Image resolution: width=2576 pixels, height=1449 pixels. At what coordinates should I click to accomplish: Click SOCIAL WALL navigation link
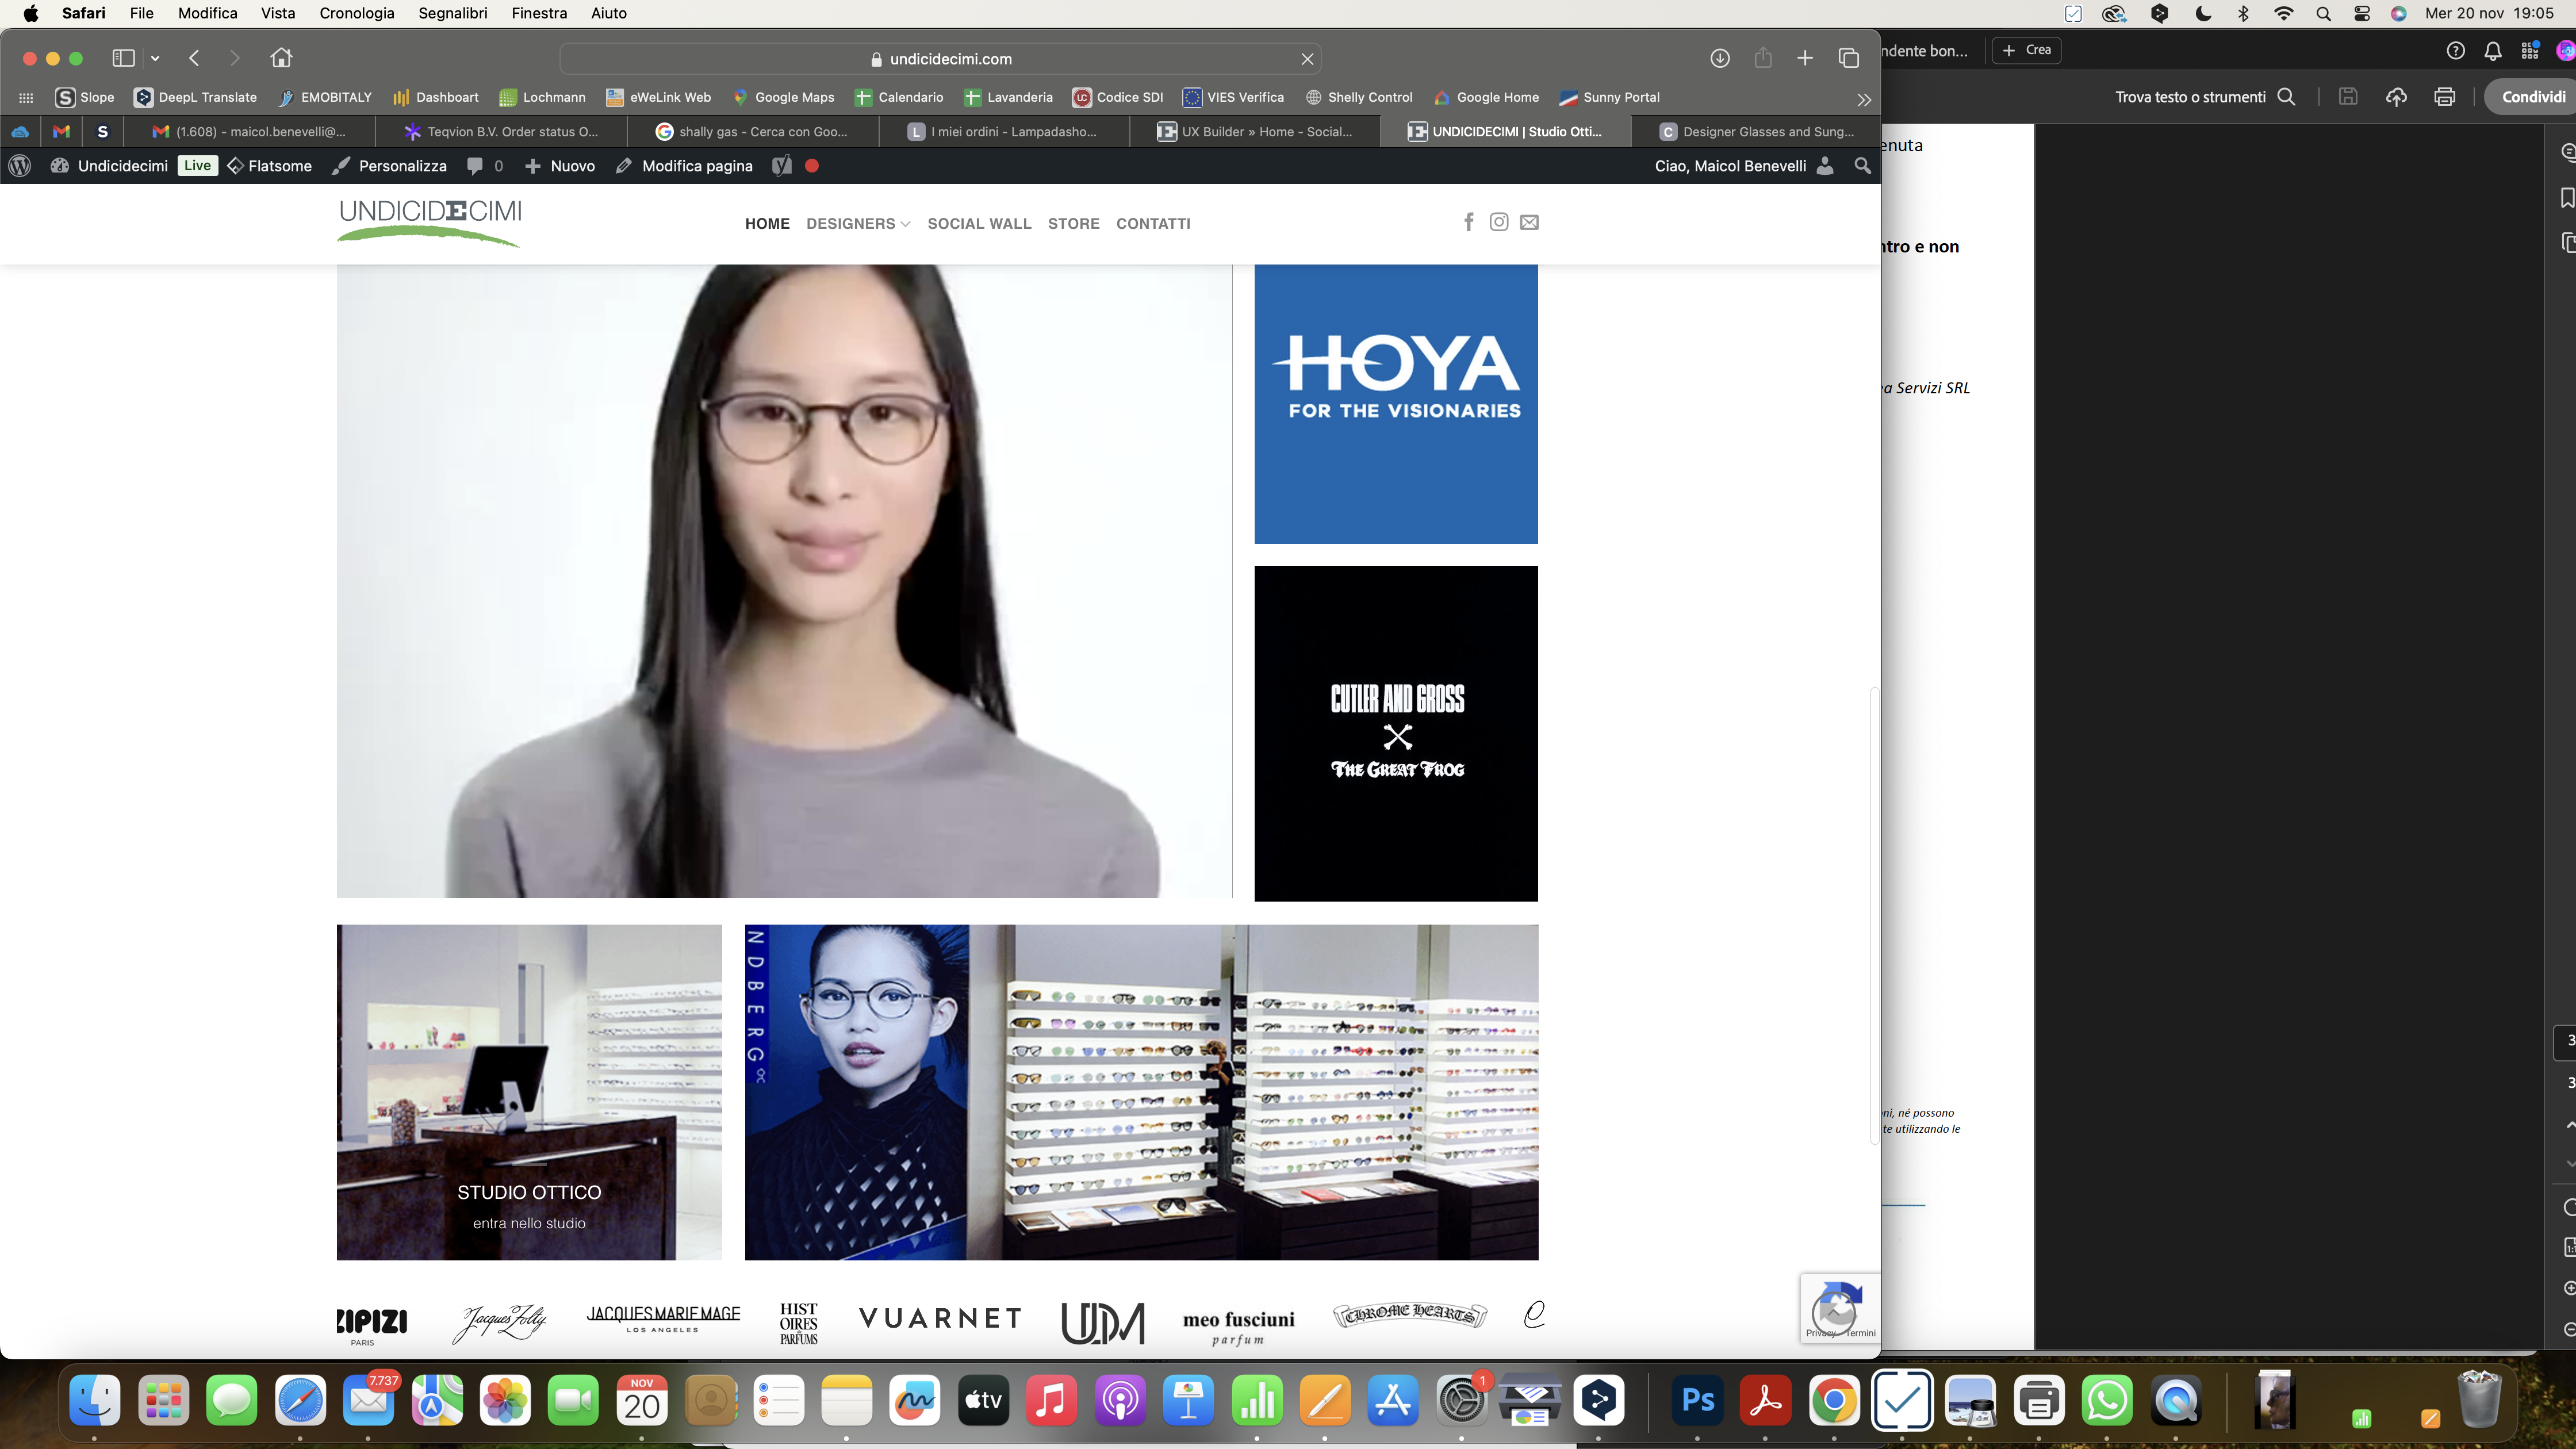click(979, 224)
